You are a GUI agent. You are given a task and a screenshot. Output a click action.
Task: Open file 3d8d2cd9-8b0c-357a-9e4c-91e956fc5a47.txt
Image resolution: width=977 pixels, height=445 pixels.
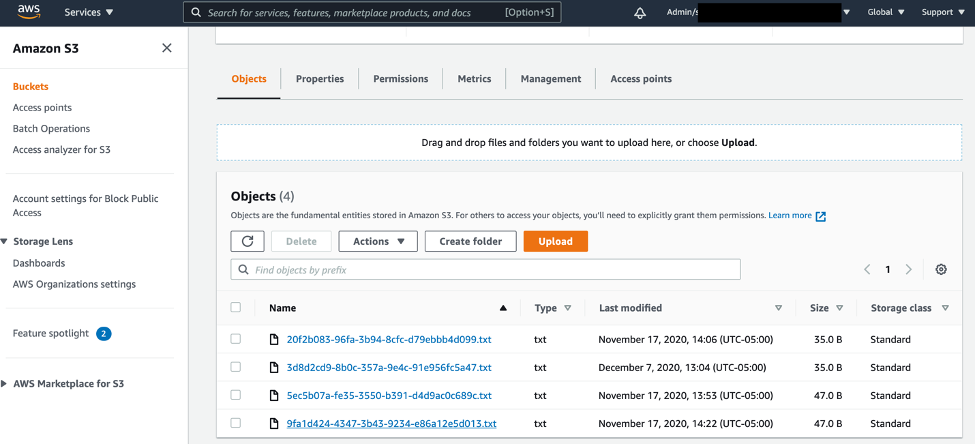point(389,368)
